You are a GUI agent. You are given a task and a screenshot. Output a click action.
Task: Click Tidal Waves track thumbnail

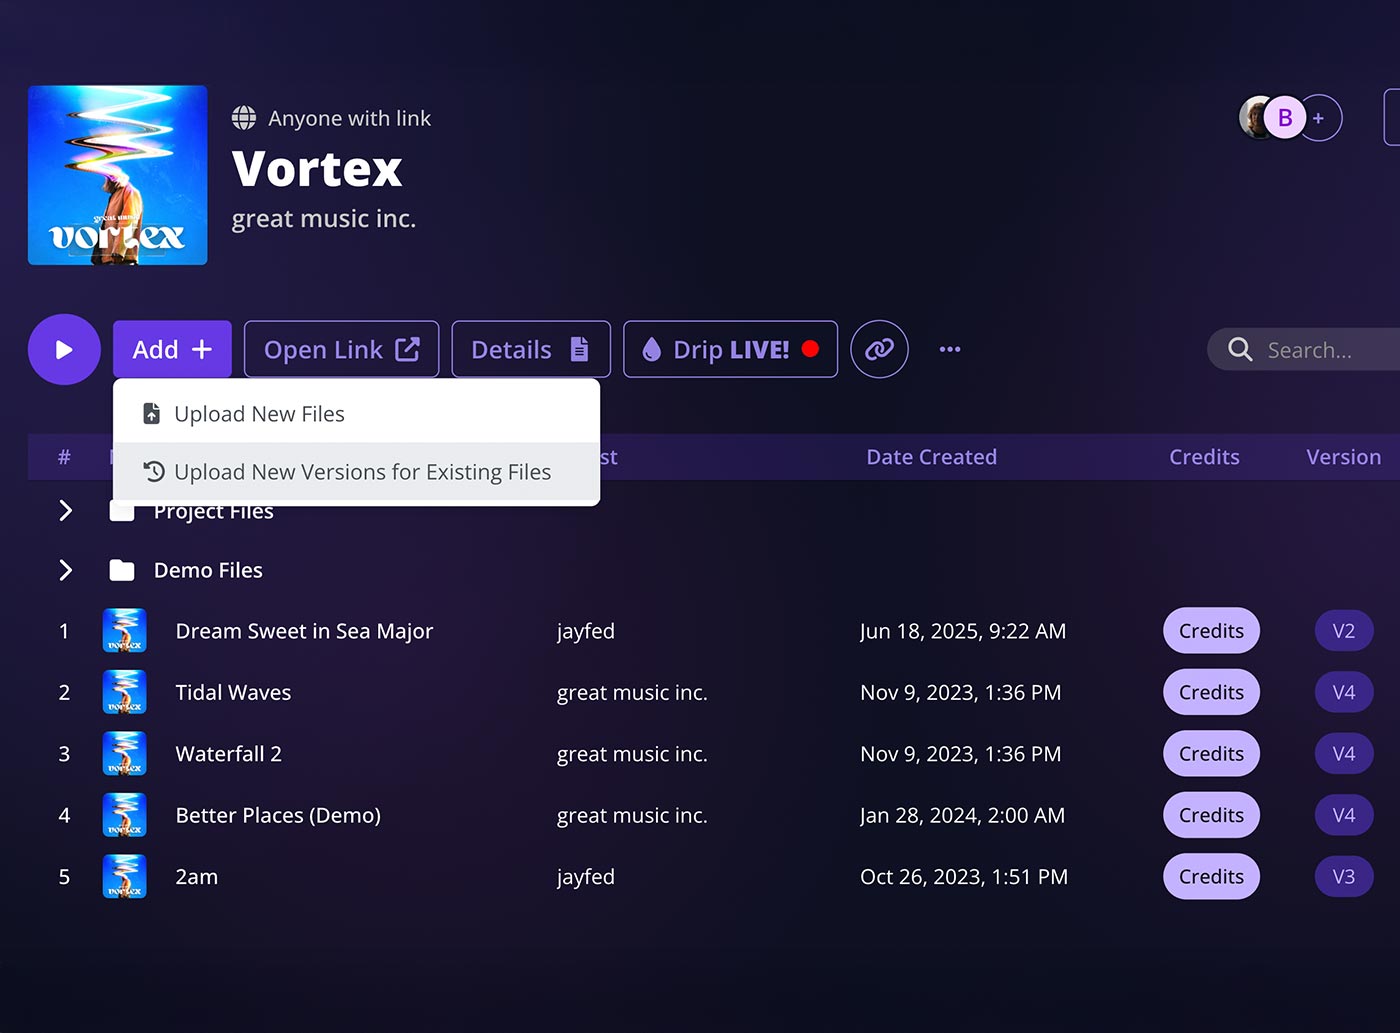[x=125, y=692]
